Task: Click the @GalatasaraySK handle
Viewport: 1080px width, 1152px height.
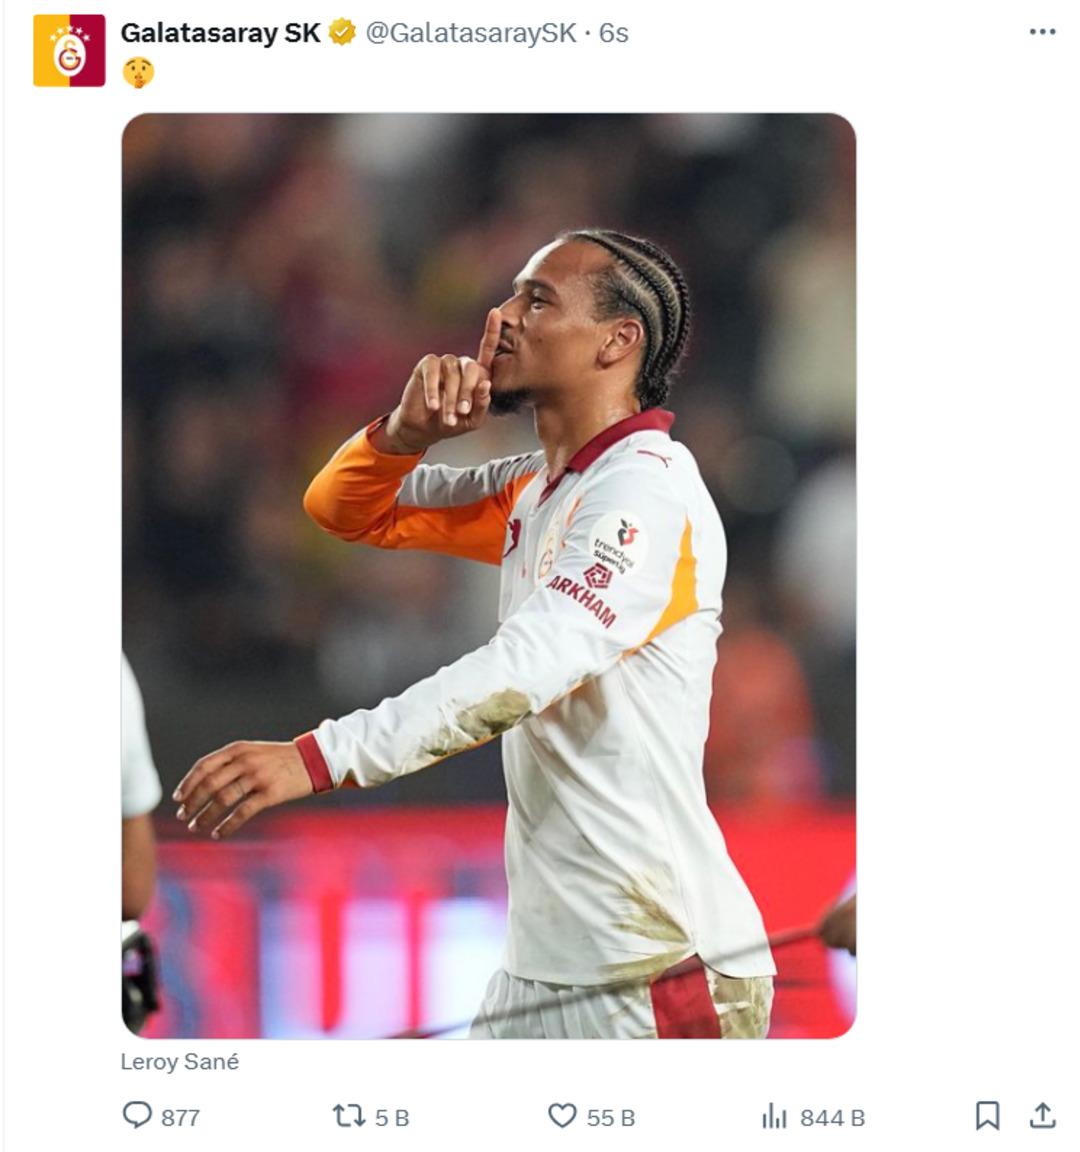Action: (468, 31)
